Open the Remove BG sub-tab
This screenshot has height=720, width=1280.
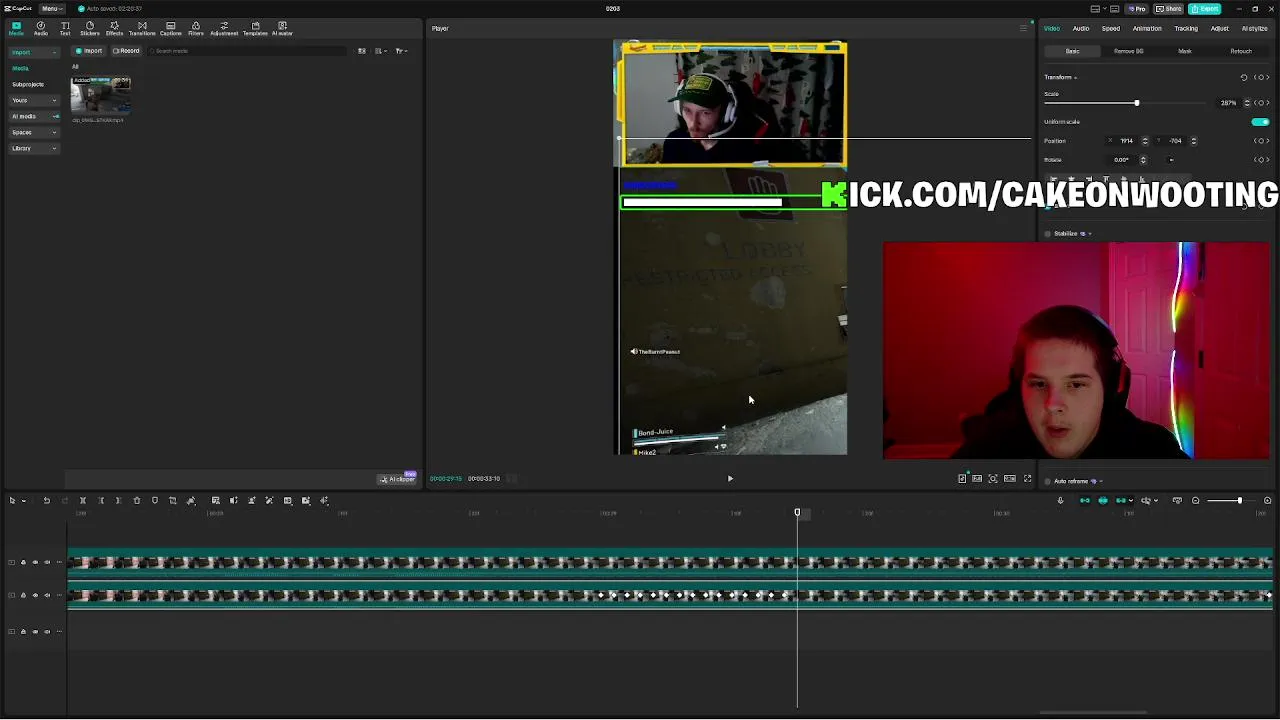coord(1129,51)
